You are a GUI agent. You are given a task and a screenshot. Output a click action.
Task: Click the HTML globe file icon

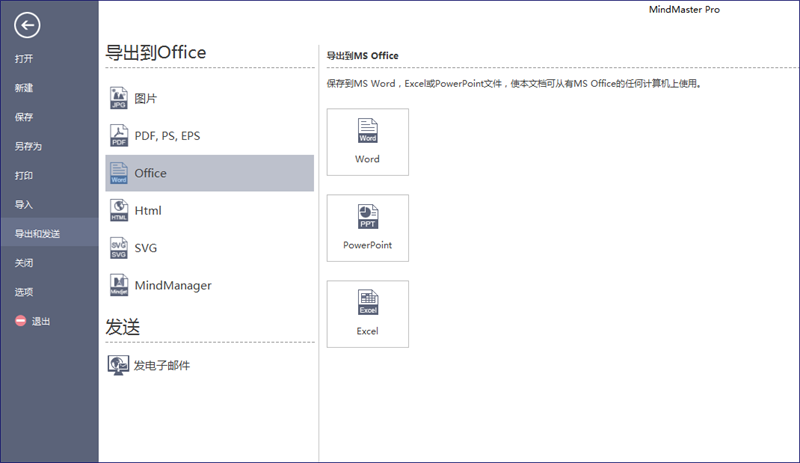[x=119, y=210]
